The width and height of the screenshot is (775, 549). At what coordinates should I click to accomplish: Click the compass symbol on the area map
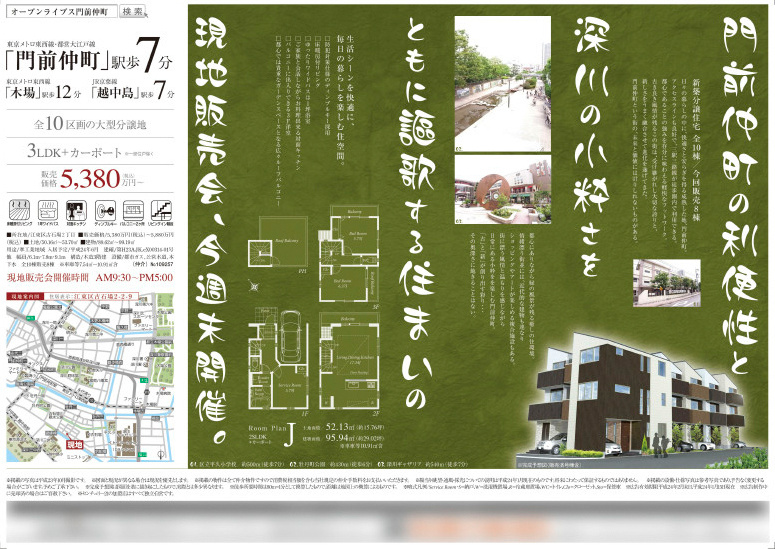click(159, 454)
